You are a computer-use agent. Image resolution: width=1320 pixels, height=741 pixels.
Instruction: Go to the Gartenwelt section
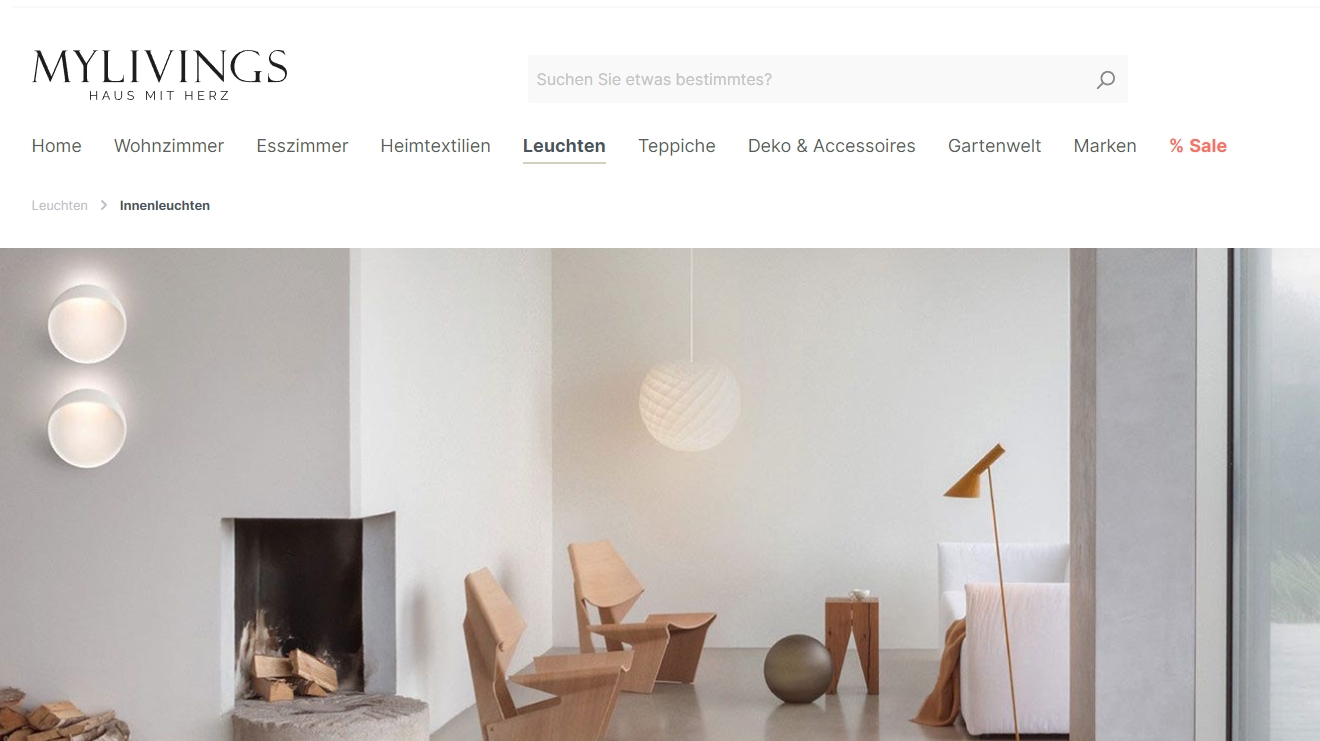point(995,146)
